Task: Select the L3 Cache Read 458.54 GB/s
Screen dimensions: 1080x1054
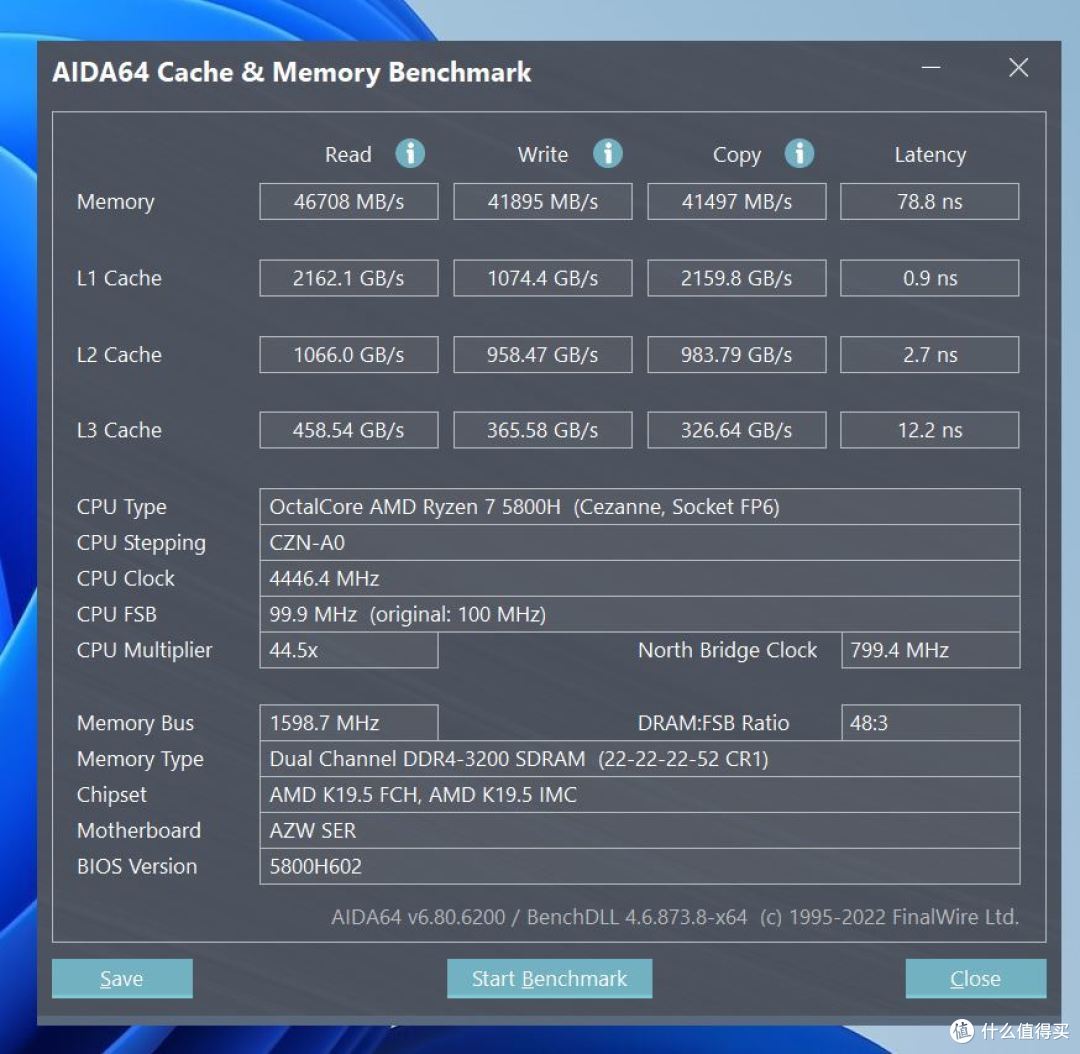Action: tap(349, 430)
